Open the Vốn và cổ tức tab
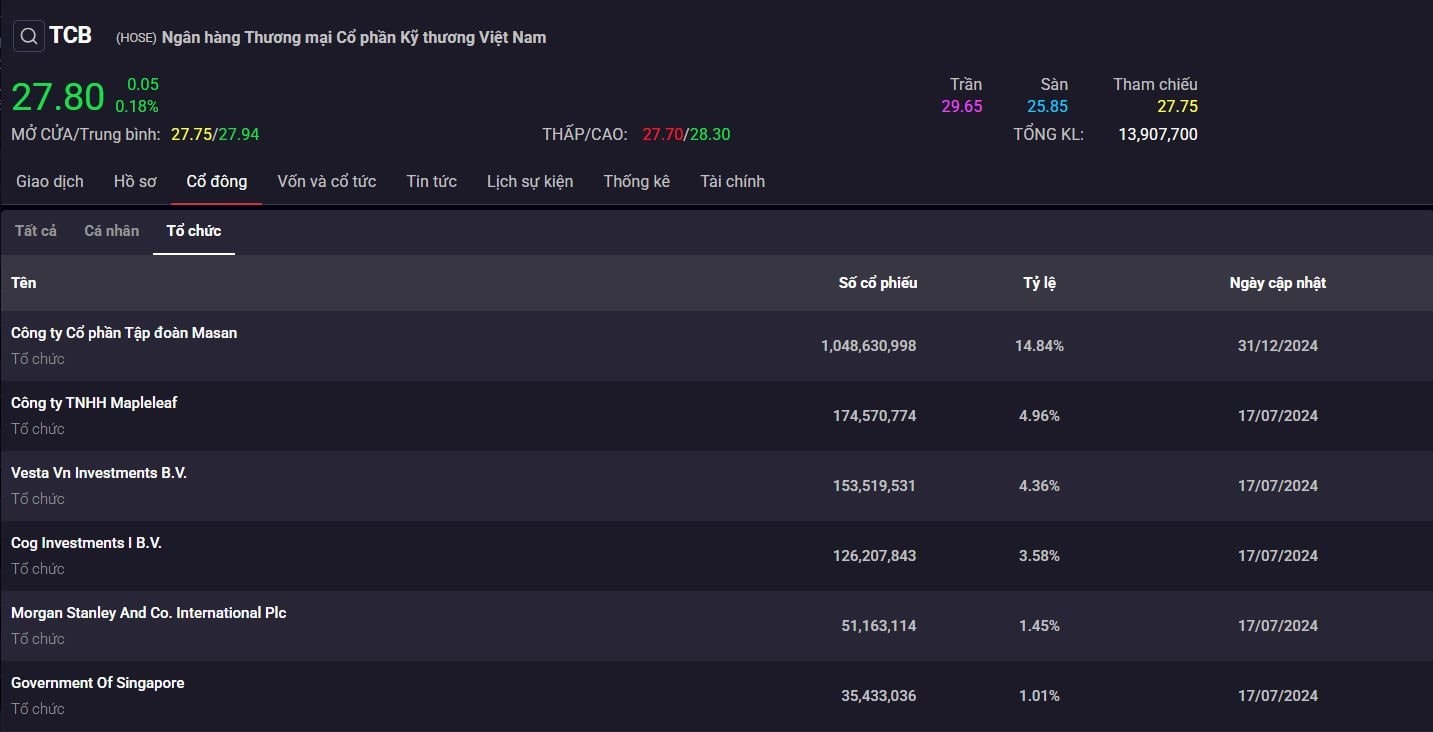Image resolution: width=1433 pixels, height=732 pixels. pos(327,181)
